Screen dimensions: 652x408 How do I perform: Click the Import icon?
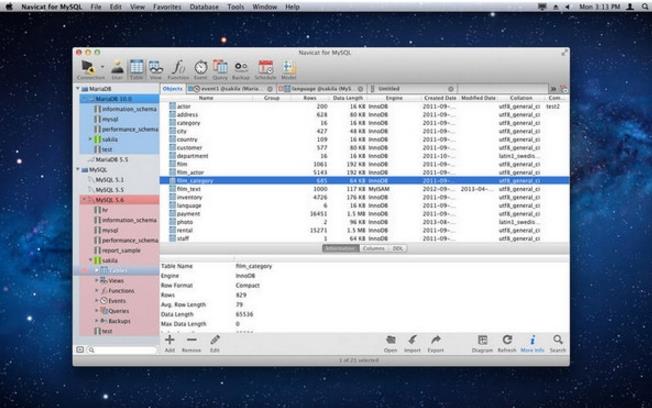pos(412,340)
